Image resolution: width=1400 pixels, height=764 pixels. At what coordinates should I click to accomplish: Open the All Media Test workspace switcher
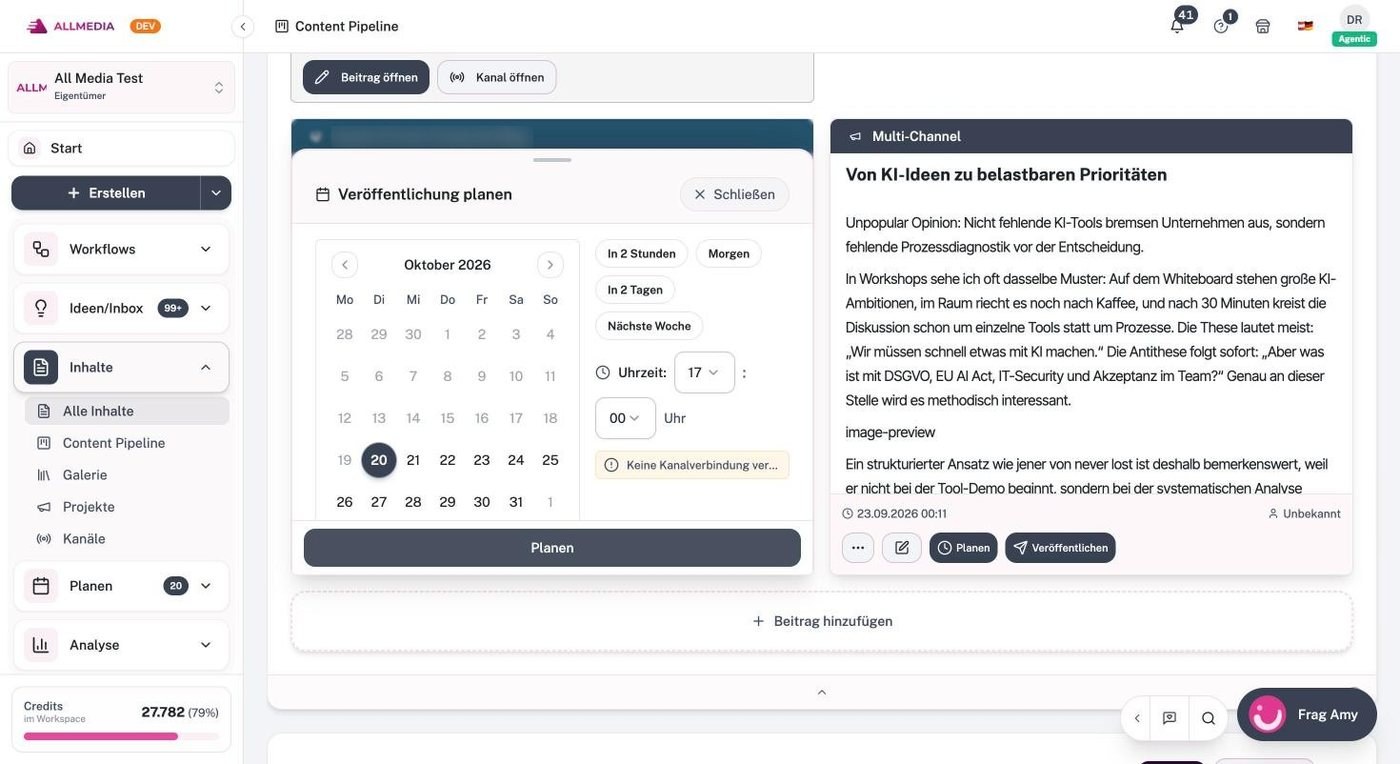click(x=122, y=87)
